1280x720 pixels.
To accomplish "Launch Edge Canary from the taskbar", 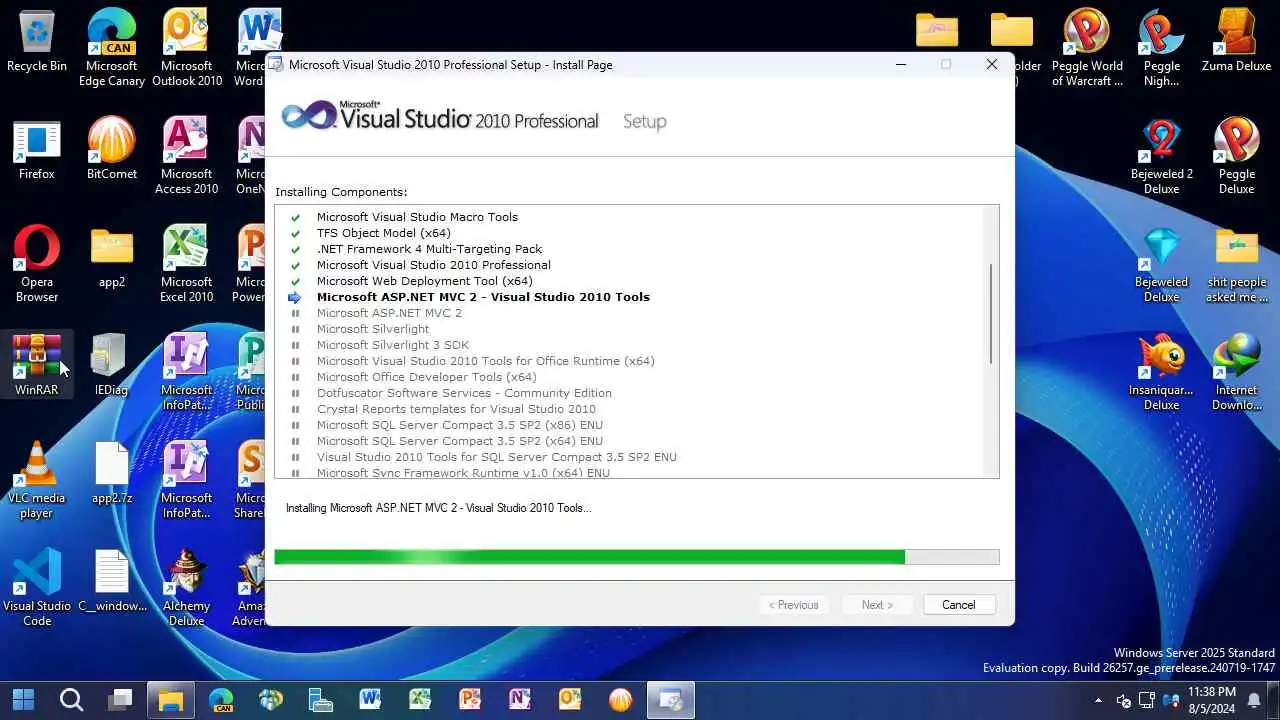I will (x=221, y=699).
